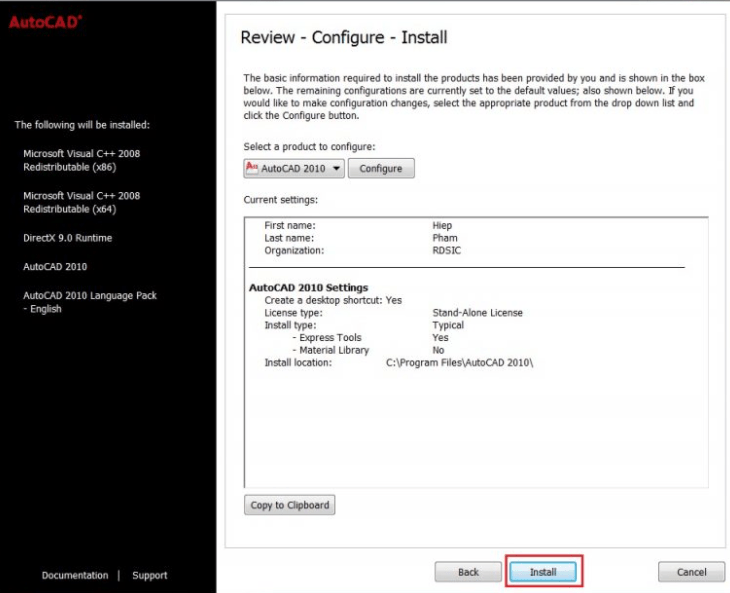Select 'Microsoft Visual C++ 2008 Redistributable (x86)' text
This screenshot has width=730, height=593.
pos(81,160)
